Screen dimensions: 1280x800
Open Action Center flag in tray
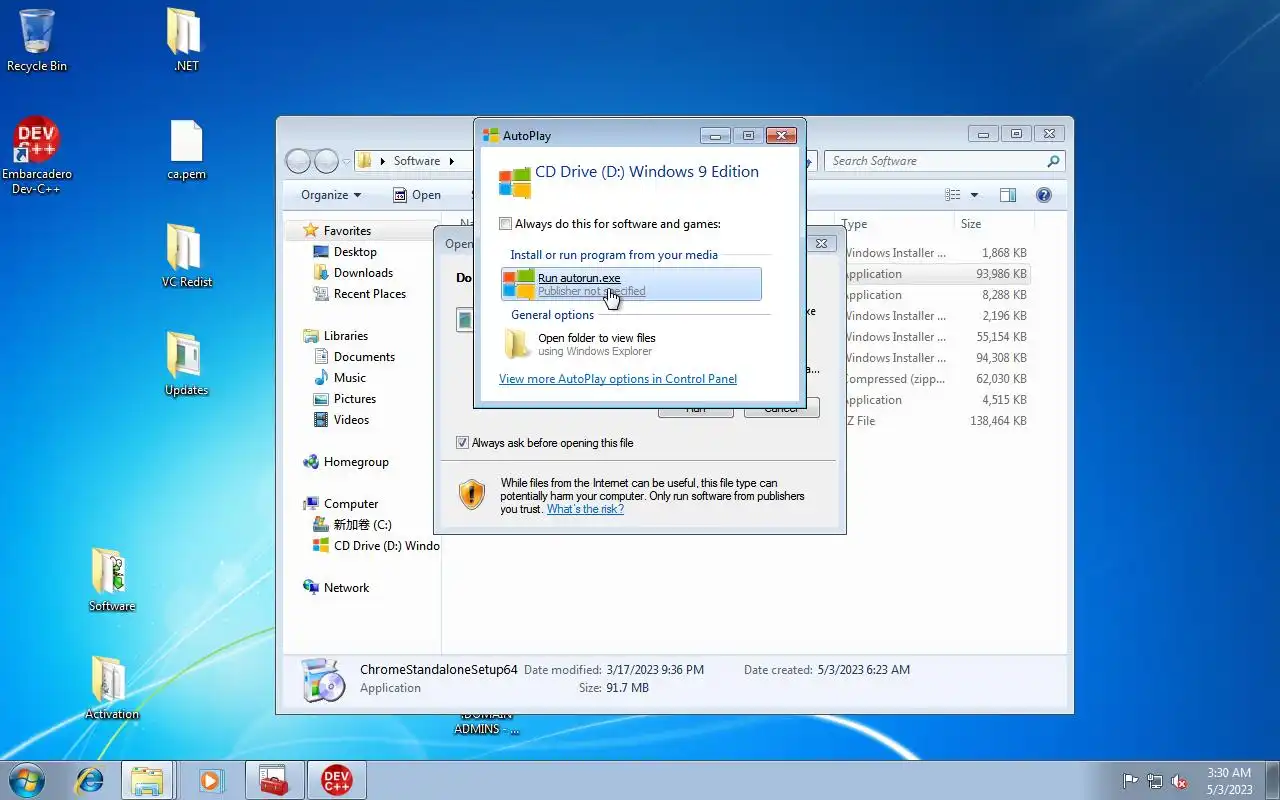coord(1130,781)
